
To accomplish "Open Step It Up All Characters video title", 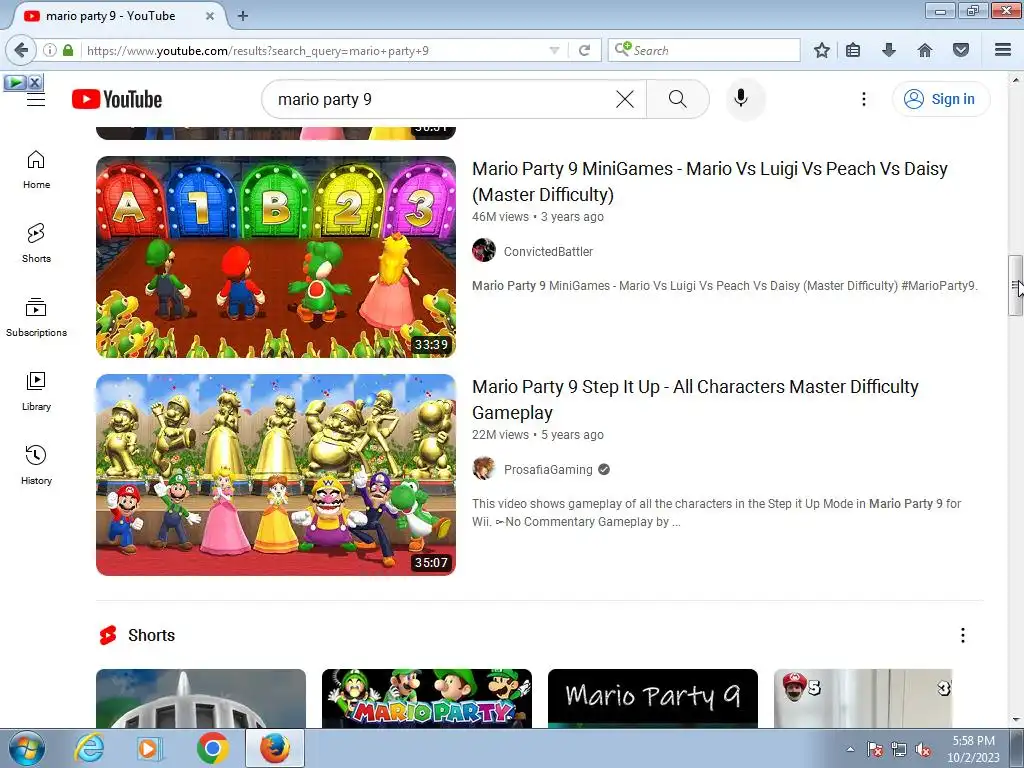I will [696, 400].
